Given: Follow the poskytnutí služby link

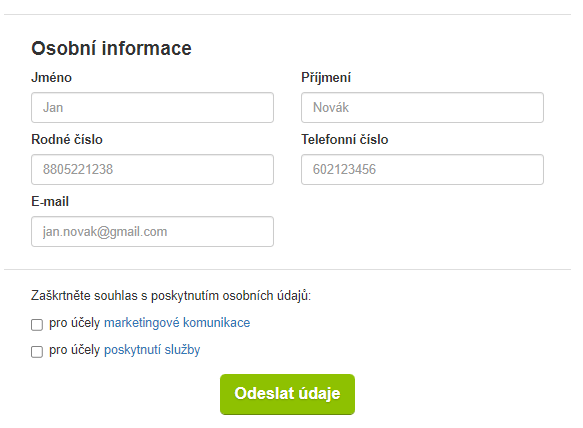Looking at the screenshot, I should (152, 350).
